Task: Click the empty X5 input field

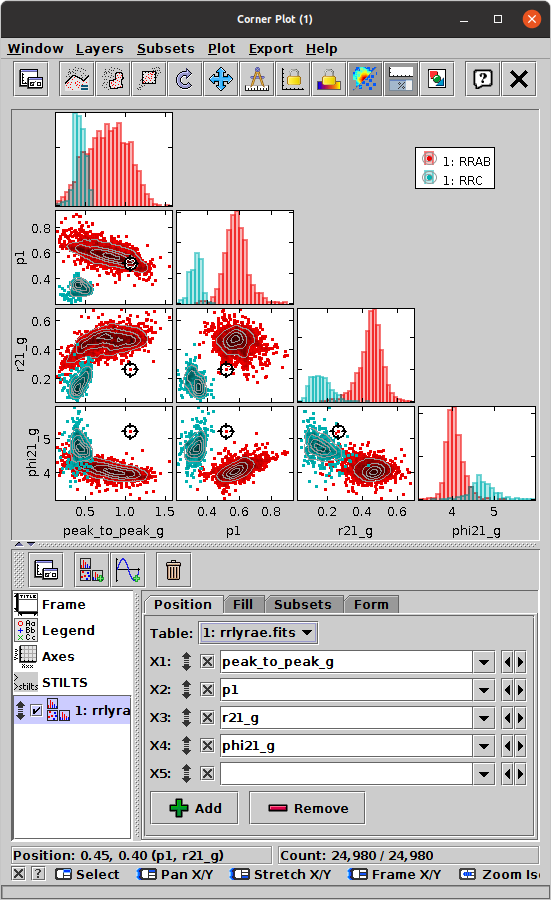Action: (x=346, y=774)
